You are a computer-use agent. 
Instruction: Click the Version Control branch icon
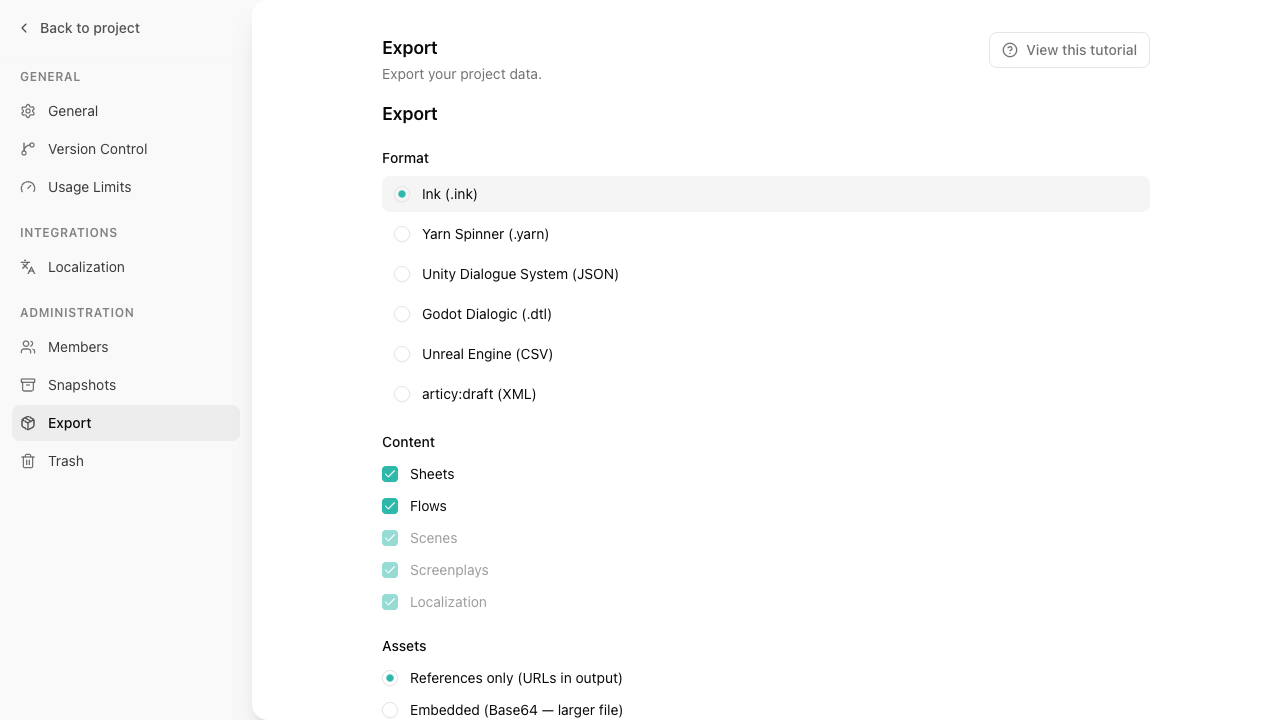click(x=28, y=149)
